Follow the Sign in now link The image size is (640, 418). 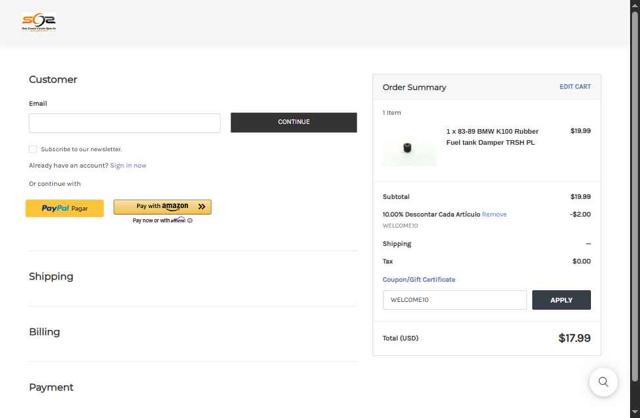click(128, 165)
